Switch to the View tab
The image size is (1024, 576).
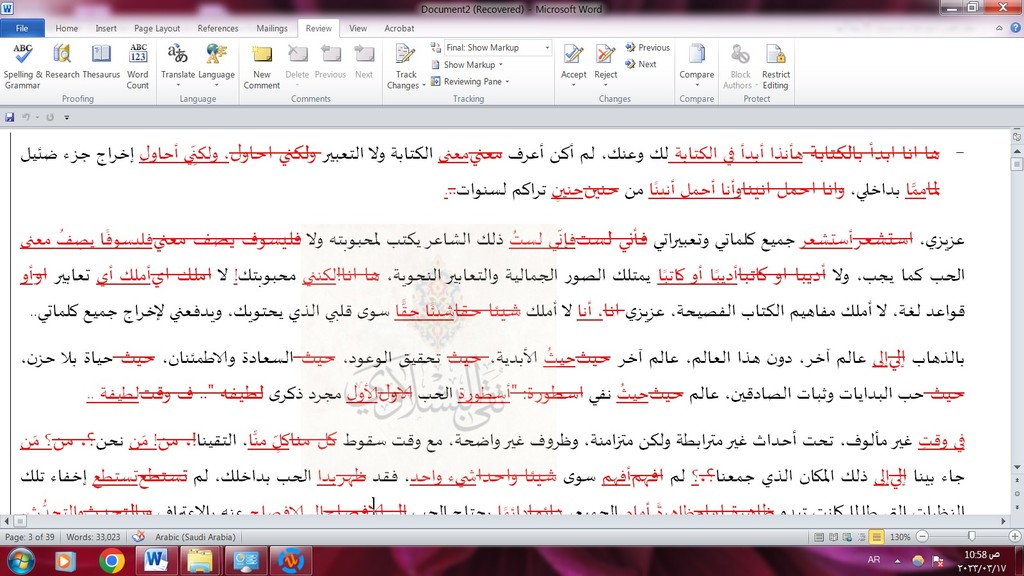(x=358, y=28)
